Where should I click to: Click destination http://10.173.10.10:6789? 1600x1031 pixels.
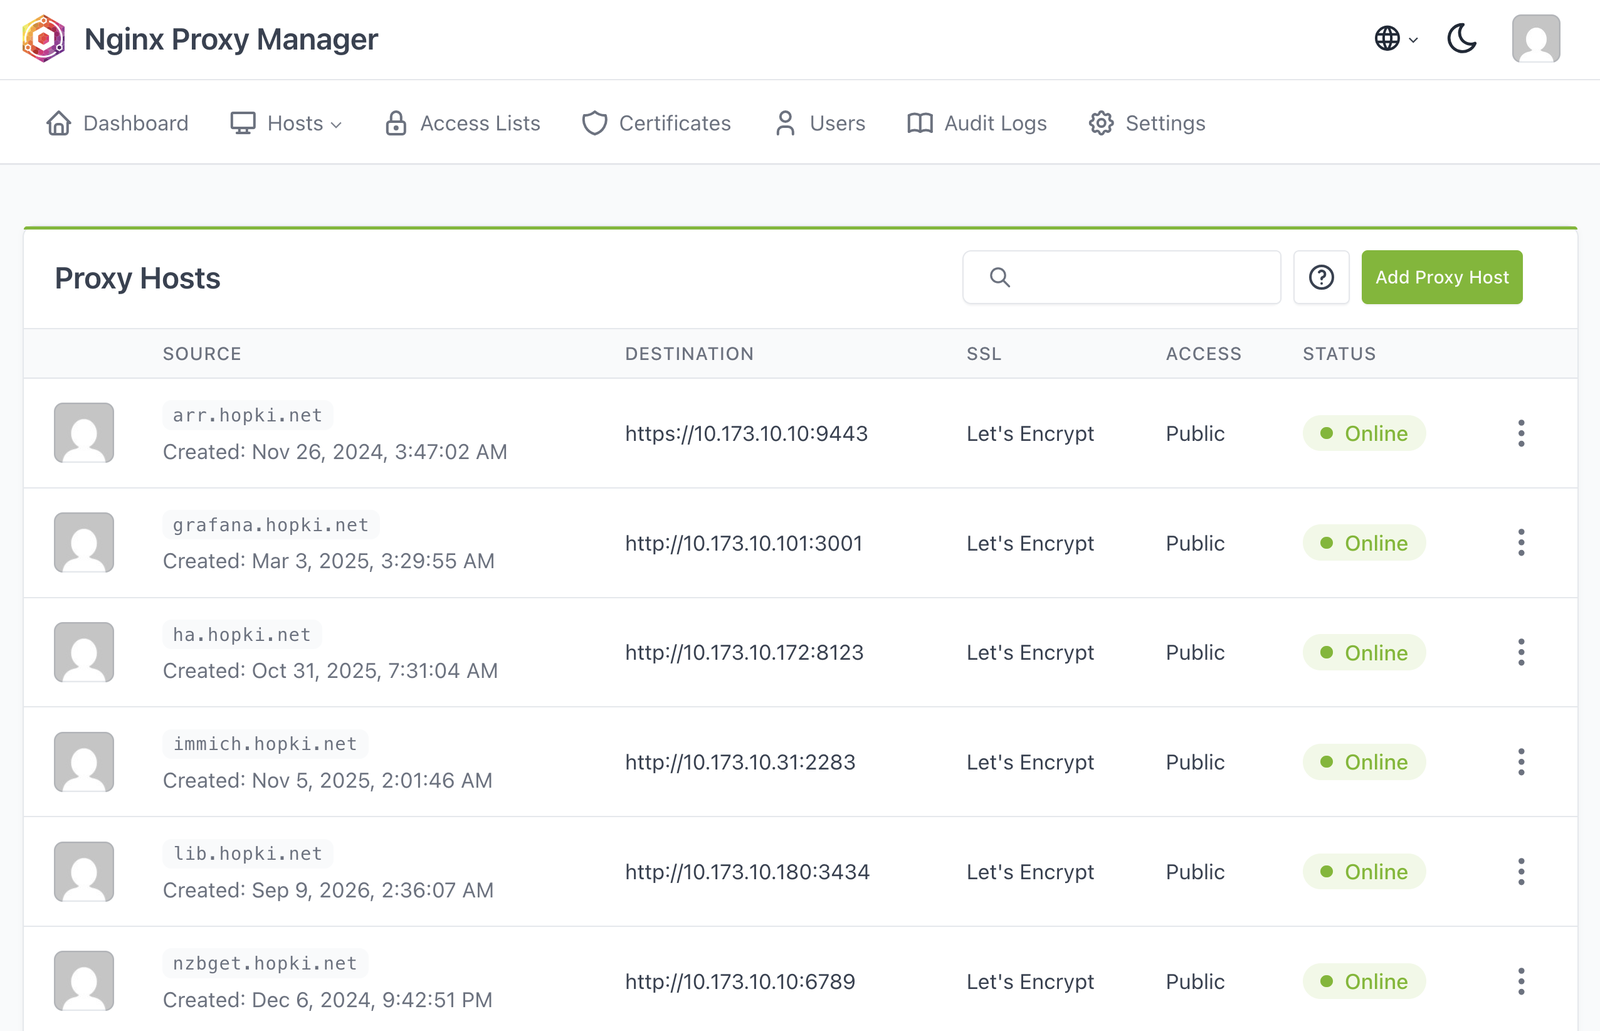pos(740,981)
